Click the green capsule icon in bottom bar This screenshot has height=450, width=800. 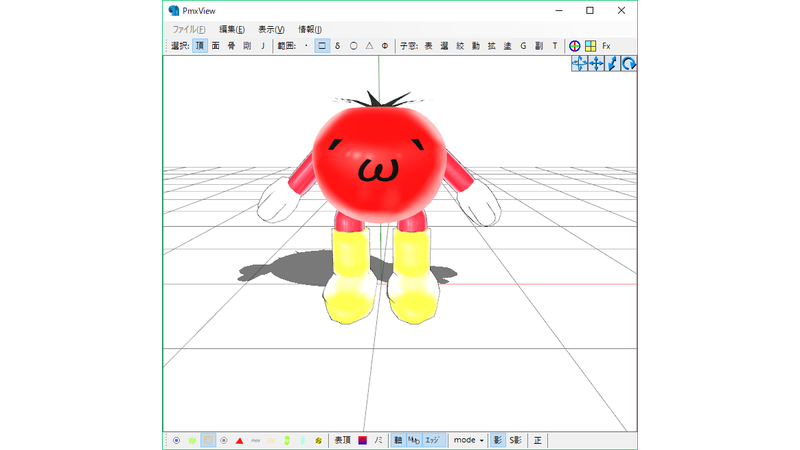(x=287, y=440)
